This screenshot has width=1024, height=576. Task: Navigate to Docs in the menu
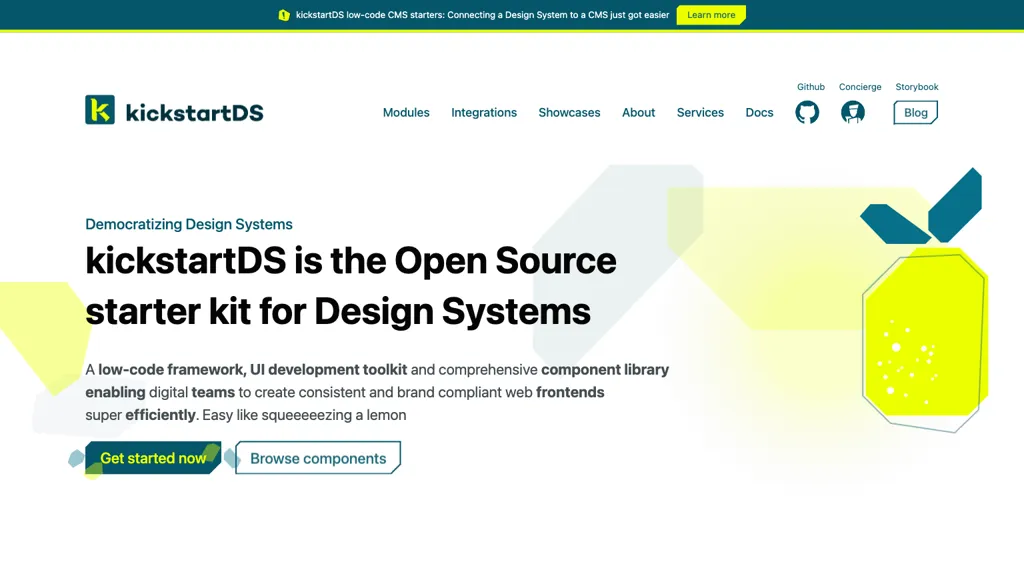[x=759, y=112]
